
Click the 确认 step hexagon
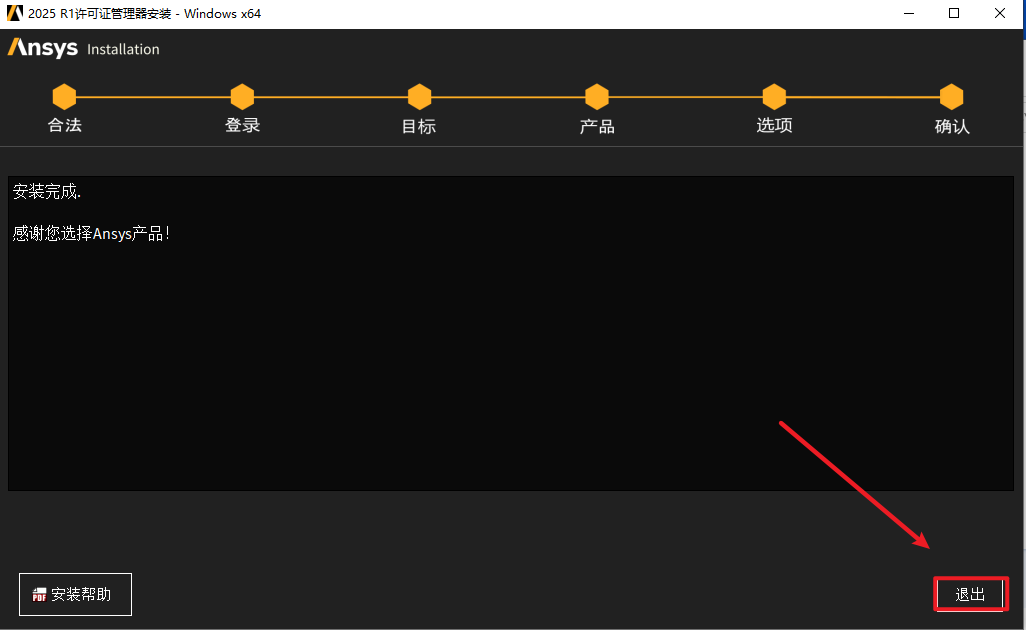951,97
